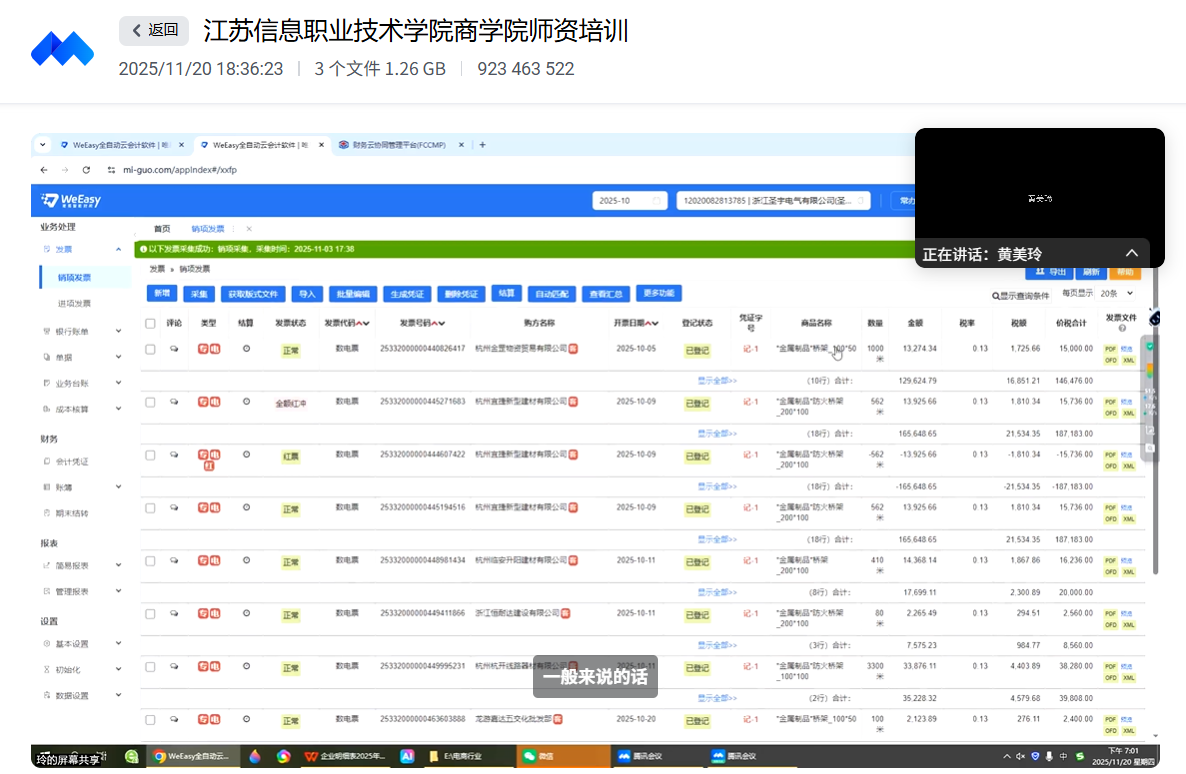This screenshot has width=1186, height=774.
Task: Collapse the speaker panel with the chevron
Action: 1132,254
